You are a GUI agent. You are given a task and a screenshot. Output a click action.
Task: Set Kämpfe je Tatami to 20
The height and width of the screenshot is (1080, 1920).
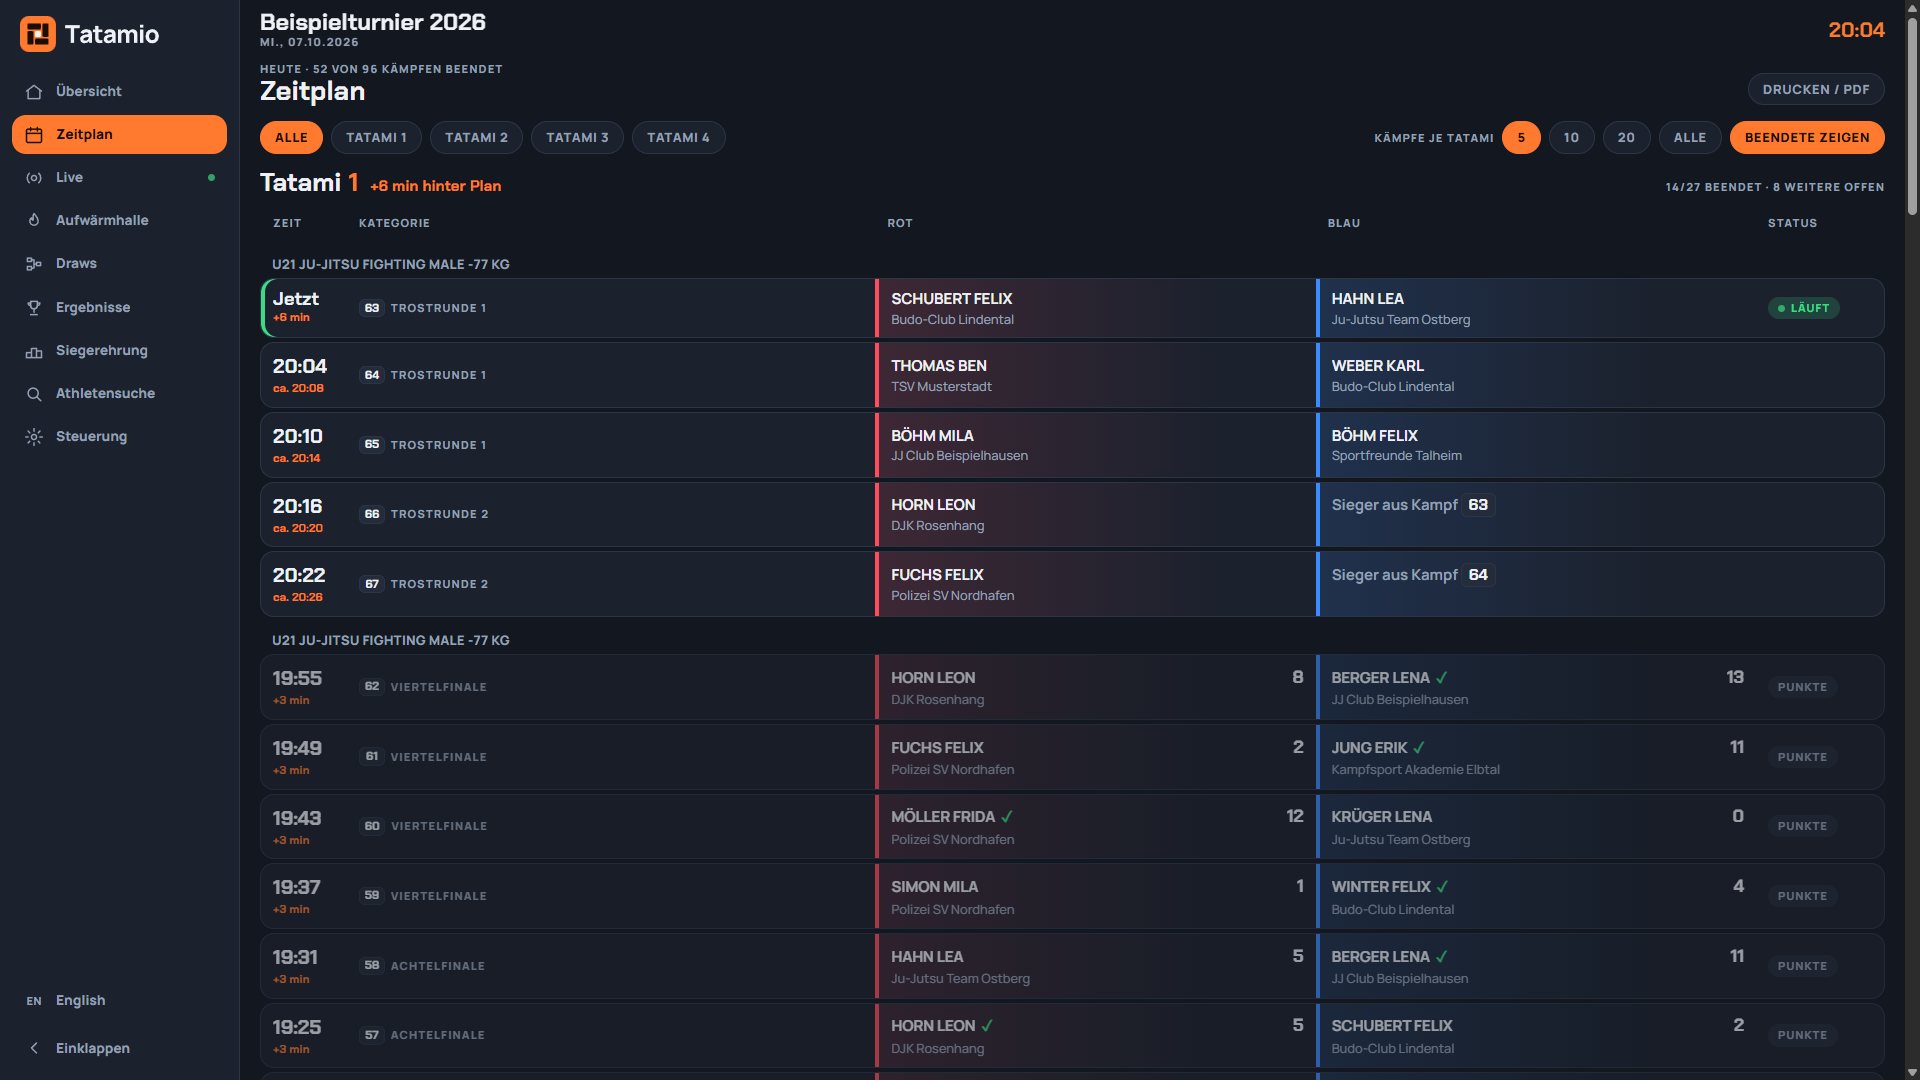[1626, 138]
